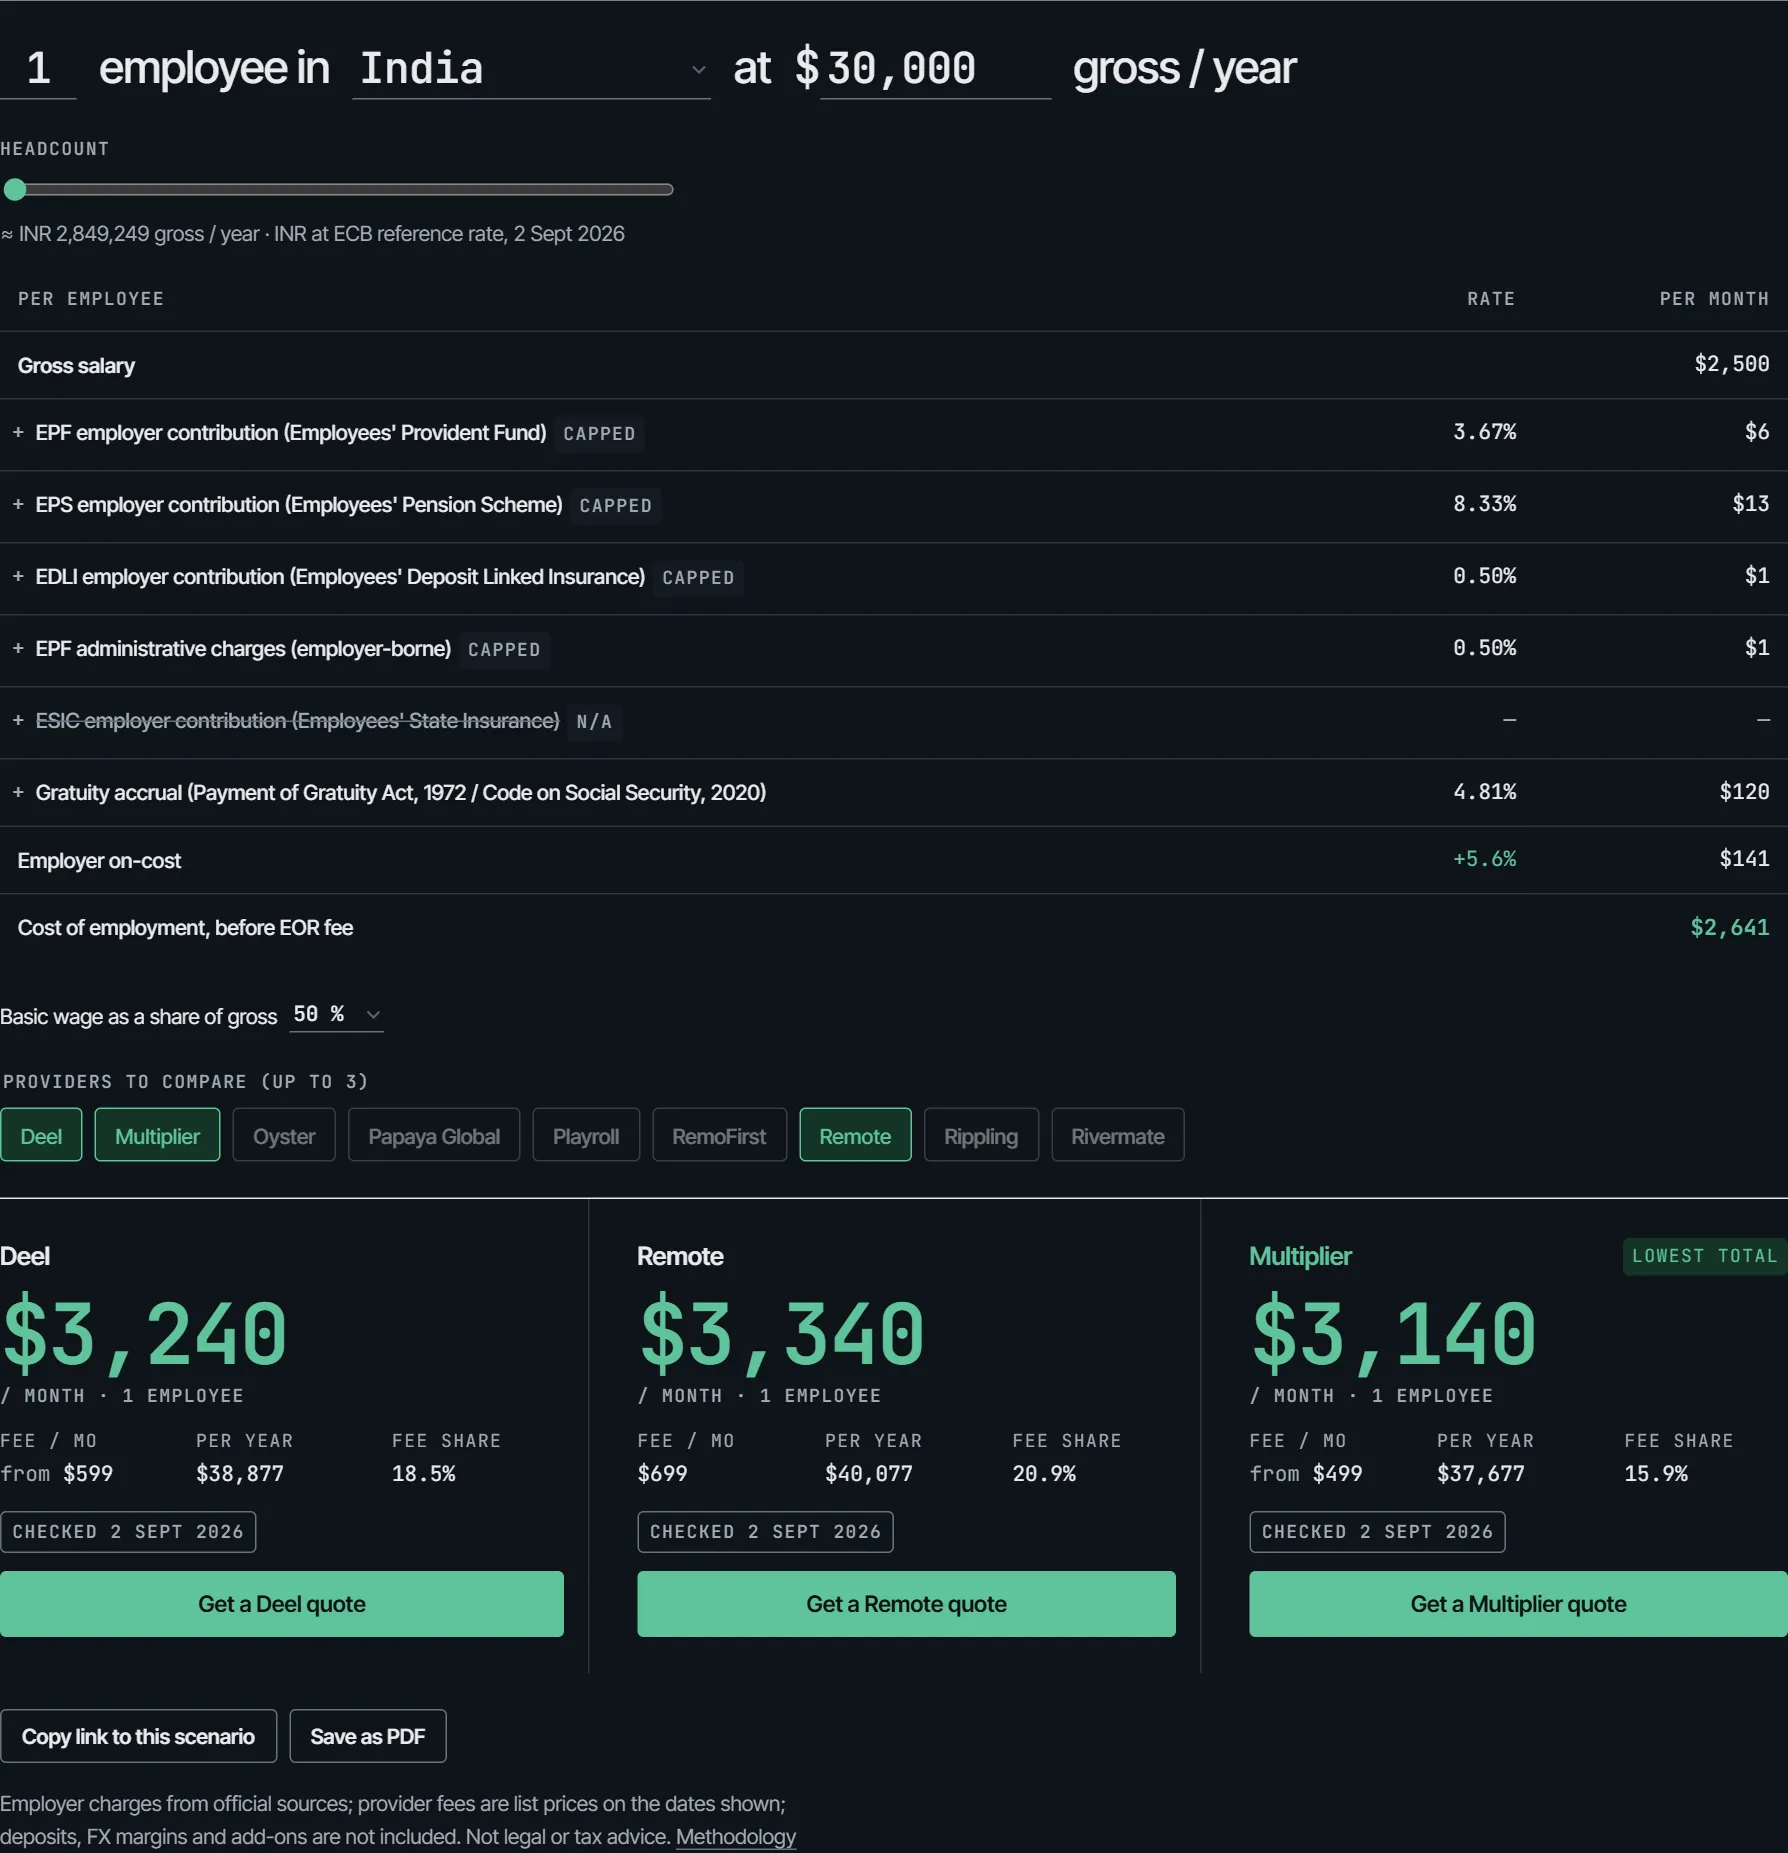This screenshot has height=1853, width=1788.
Task: Open the India country dropdown
Action: pyautogui.click(x=531, y=69)
